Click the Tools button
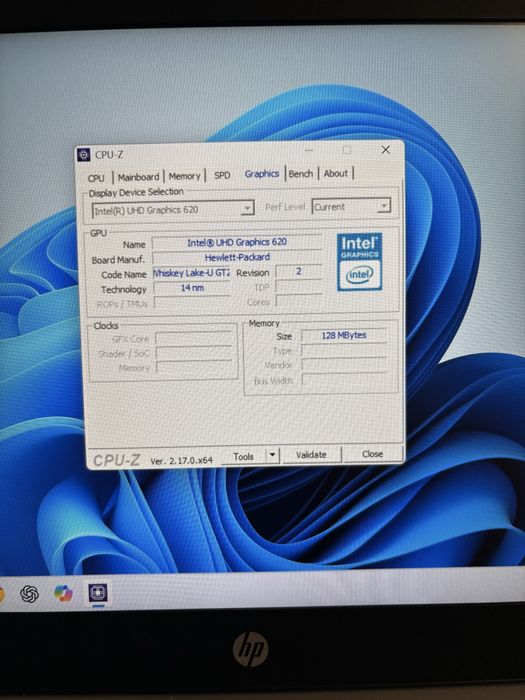The image size is (525, 700). click(x=243, y=456)
